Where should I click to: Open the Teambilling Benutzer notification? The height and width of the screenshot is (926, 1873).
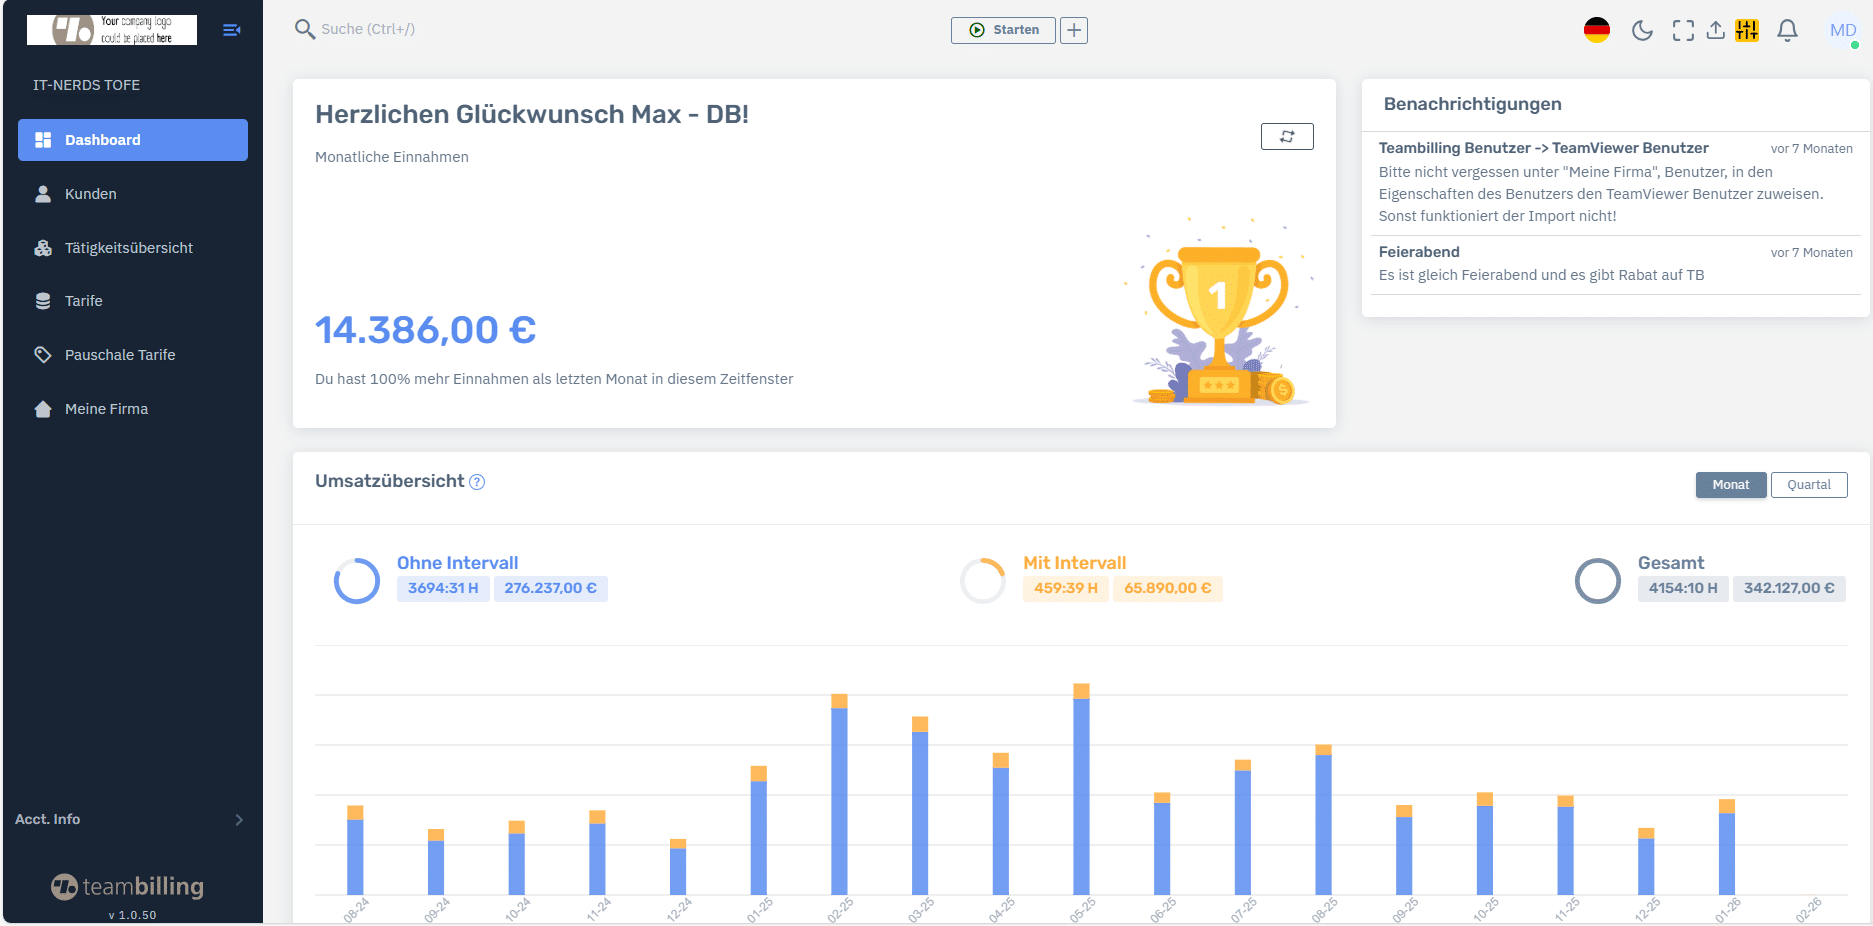point(1543,148)
